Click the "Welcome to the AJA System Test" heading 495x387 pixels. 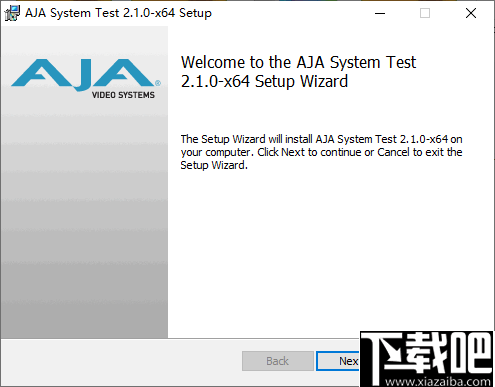pos(298,72)
